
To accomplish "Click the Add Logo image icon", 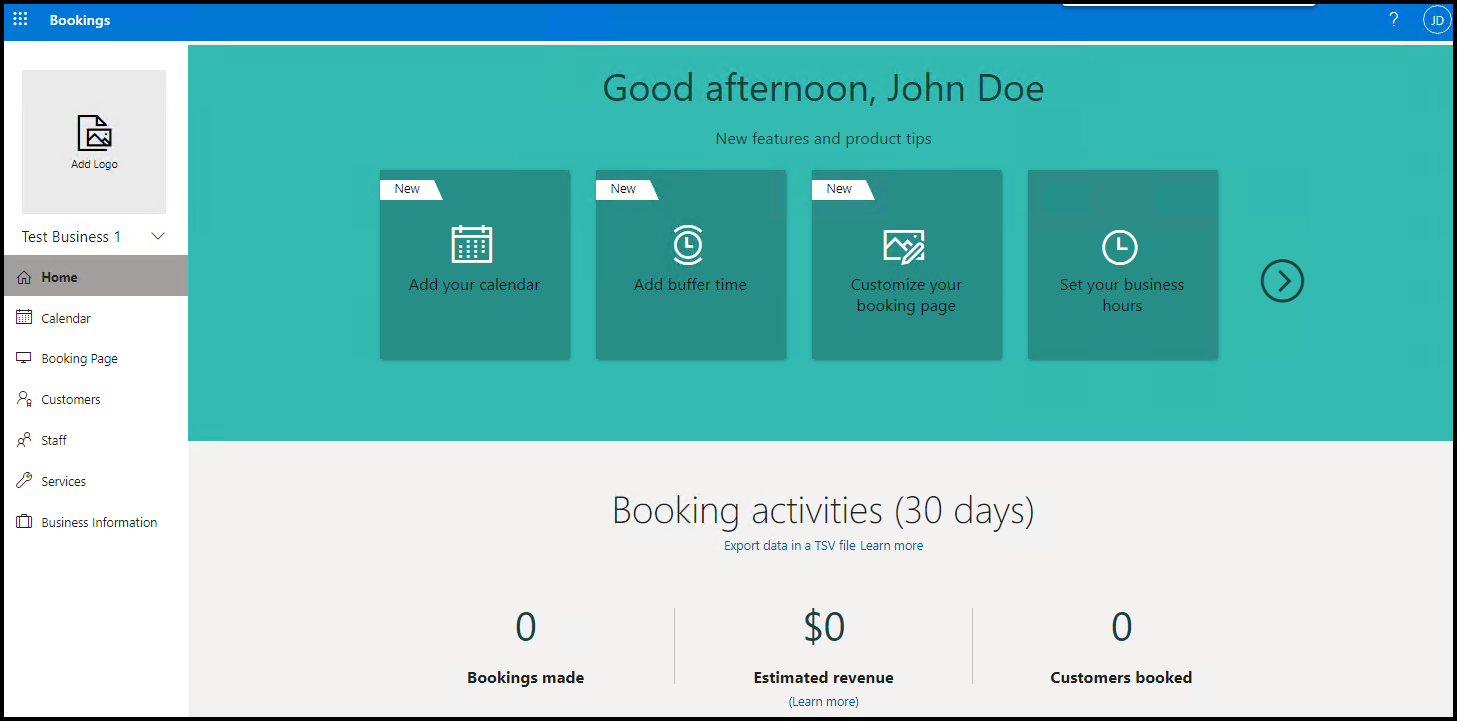I will point(94,132).
